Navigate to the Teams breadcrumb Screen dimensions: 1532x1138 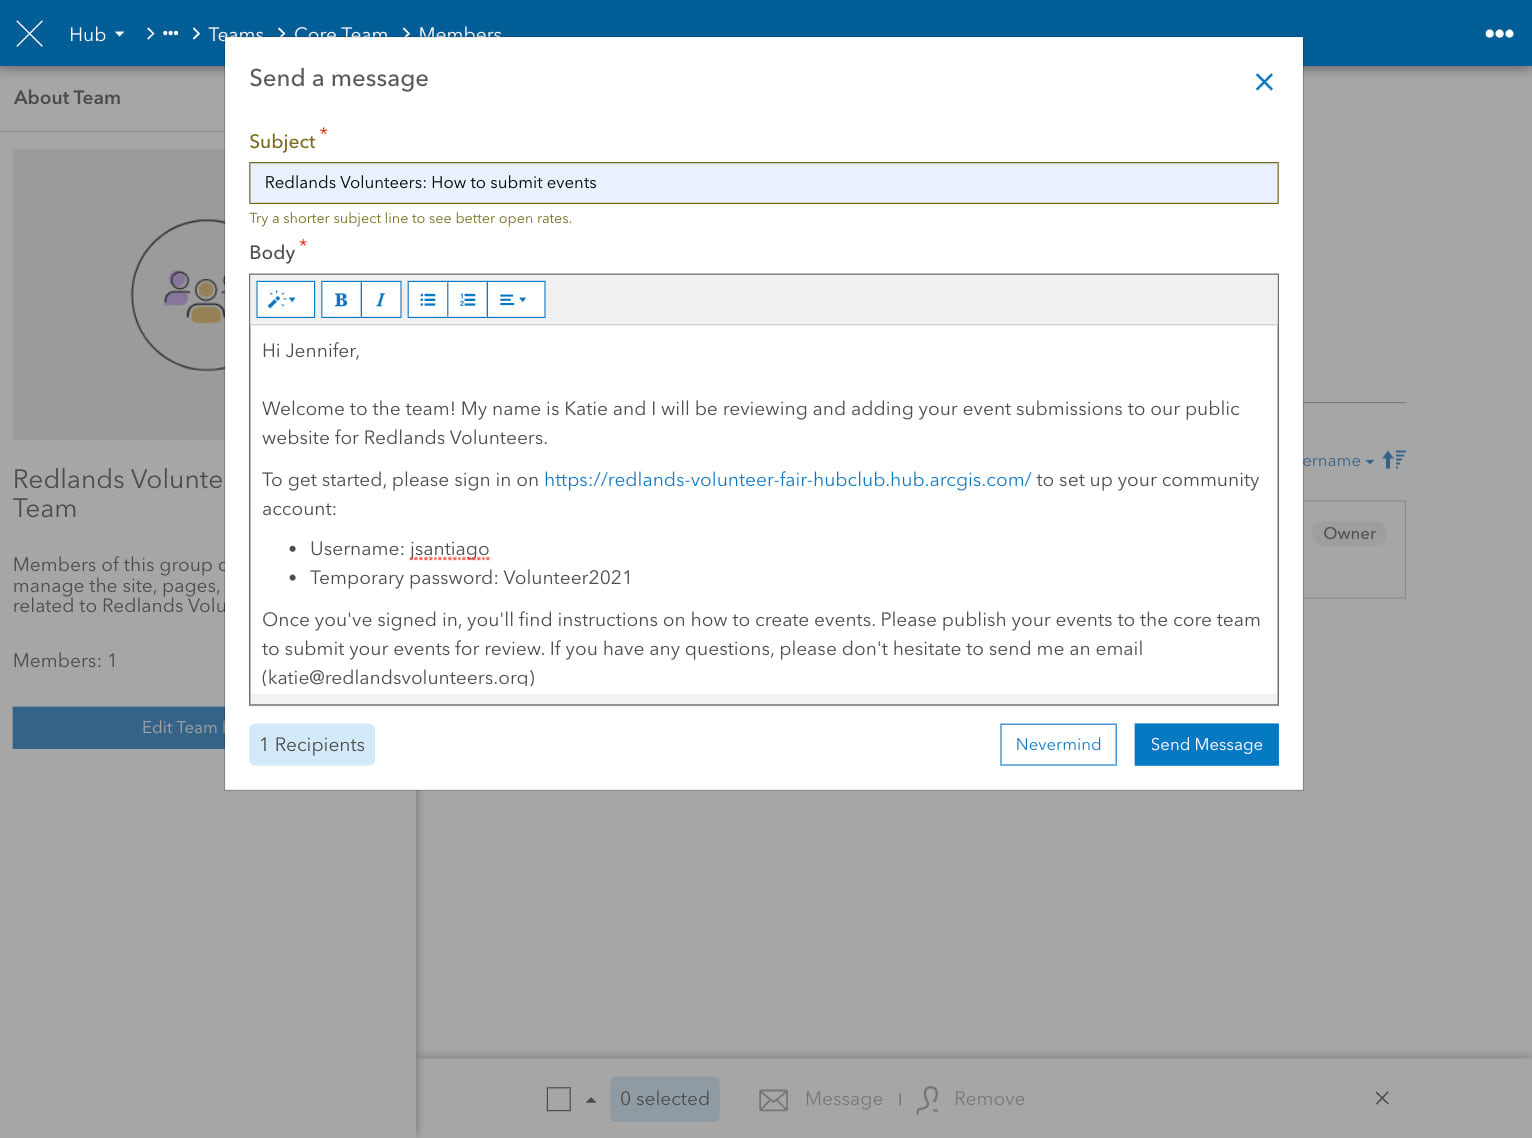point(236,33)
